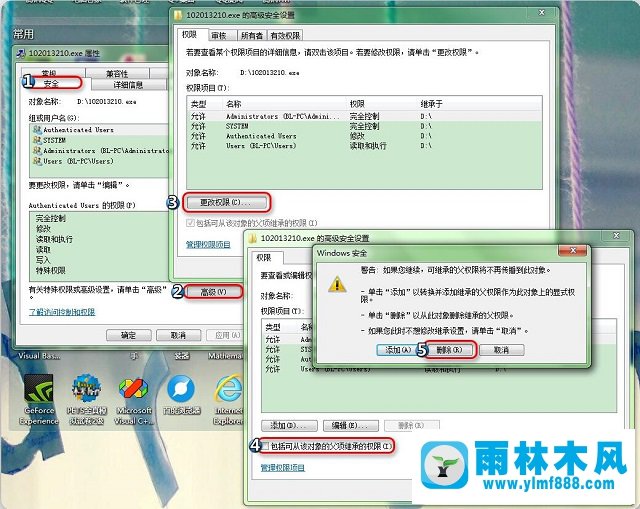Open 了解访问控制和权限 link
640x509 pixels.
tap(62, 312)
